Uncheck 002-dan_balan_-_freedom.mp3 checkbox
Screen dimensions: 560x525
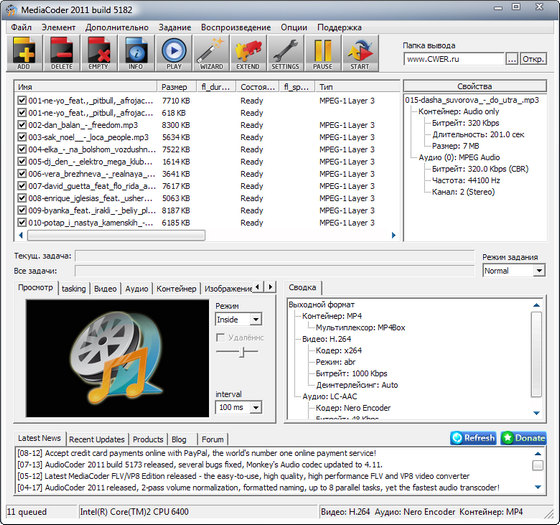coord(22,125)
